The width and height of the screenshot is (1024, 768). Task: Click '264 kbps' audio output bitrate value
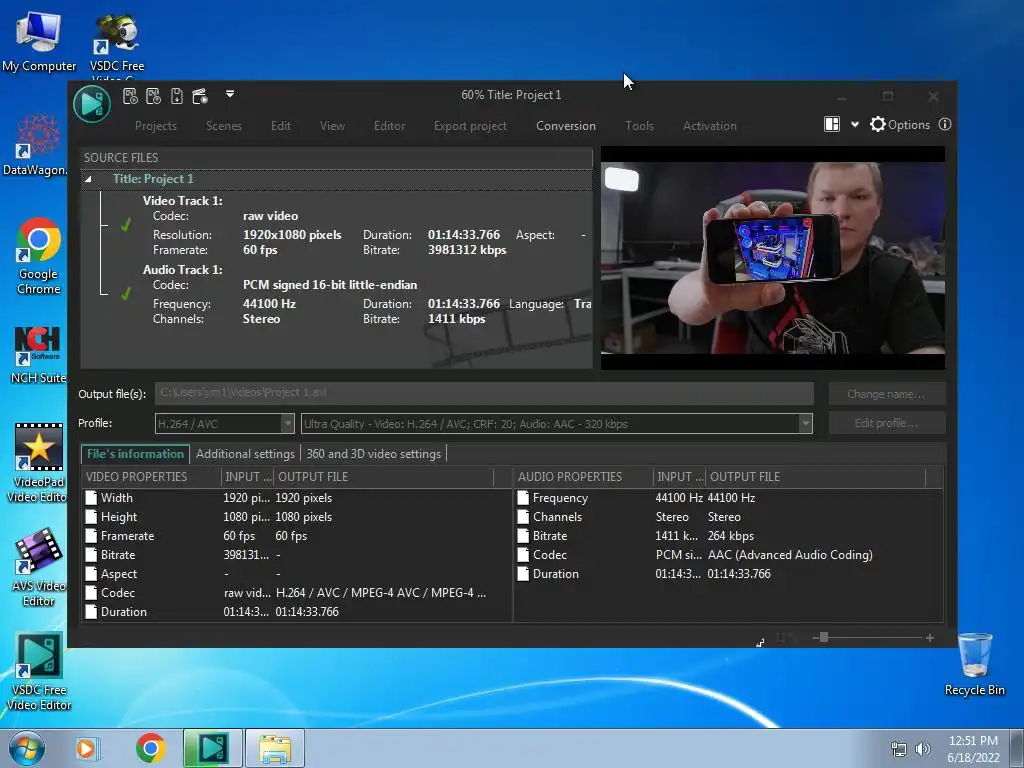[731, 536]
